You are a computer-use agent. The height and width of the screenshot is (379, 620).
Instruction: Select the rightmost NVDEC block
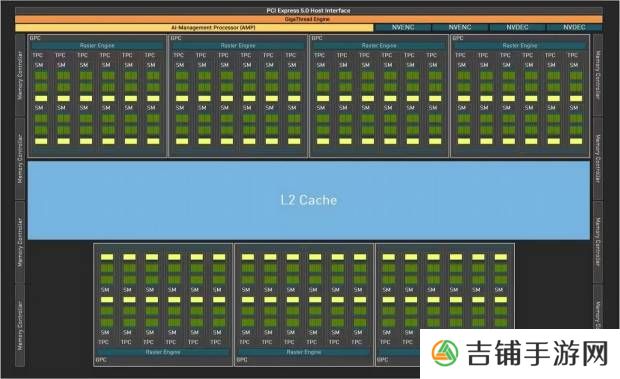[x=575, y=27]
